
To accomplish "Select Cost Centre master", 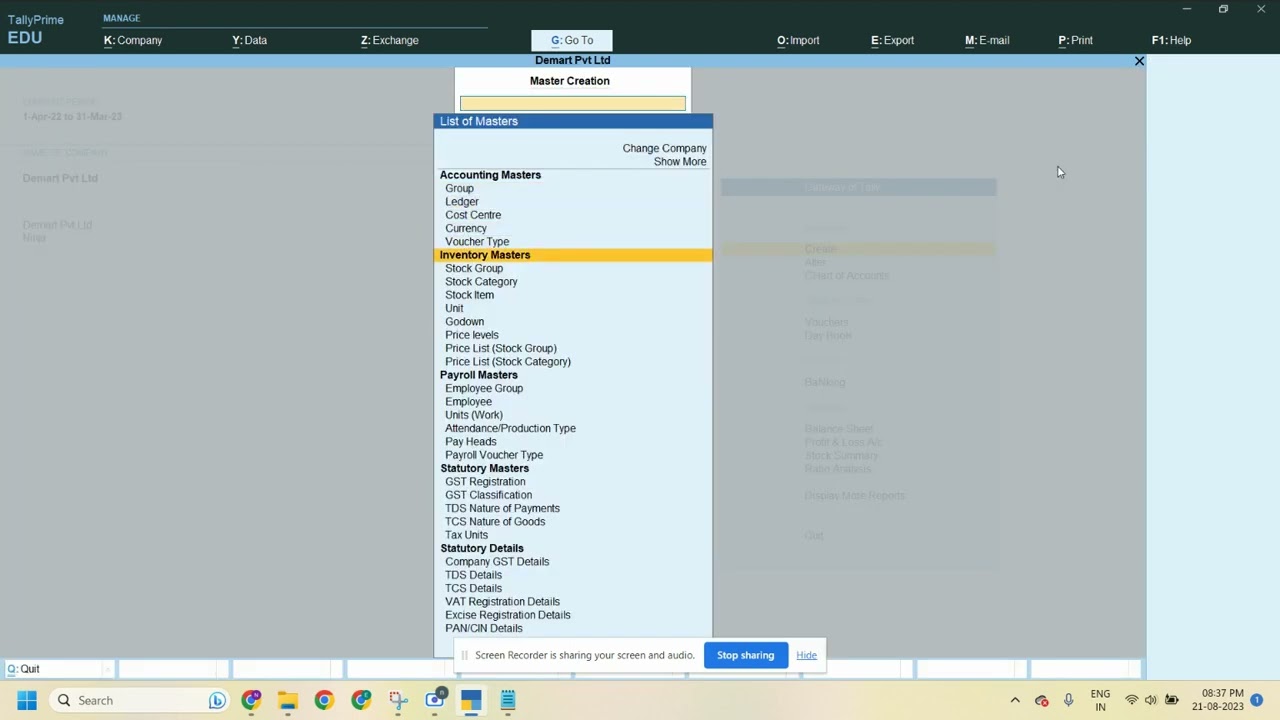I will click(473, 215).
